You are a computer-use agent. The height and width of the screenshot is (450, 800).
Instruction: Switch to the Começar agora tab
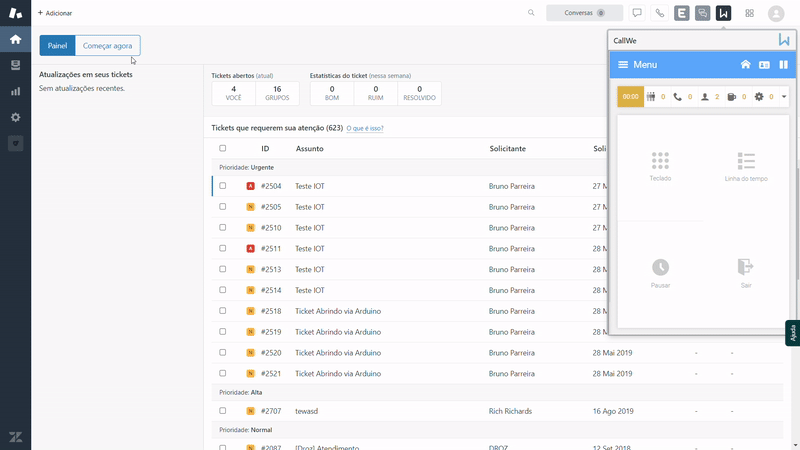tap(108, 45)
